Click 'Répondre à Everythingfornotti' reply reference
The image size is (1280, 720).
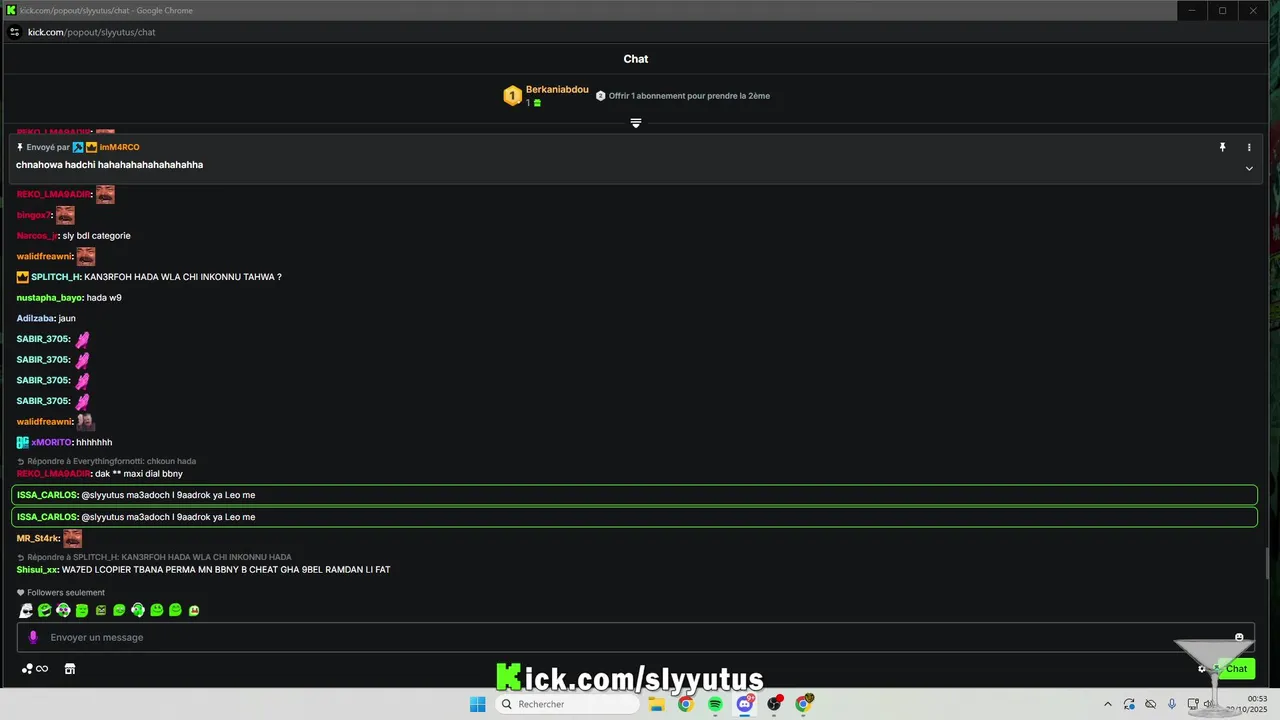coord(106,461)
